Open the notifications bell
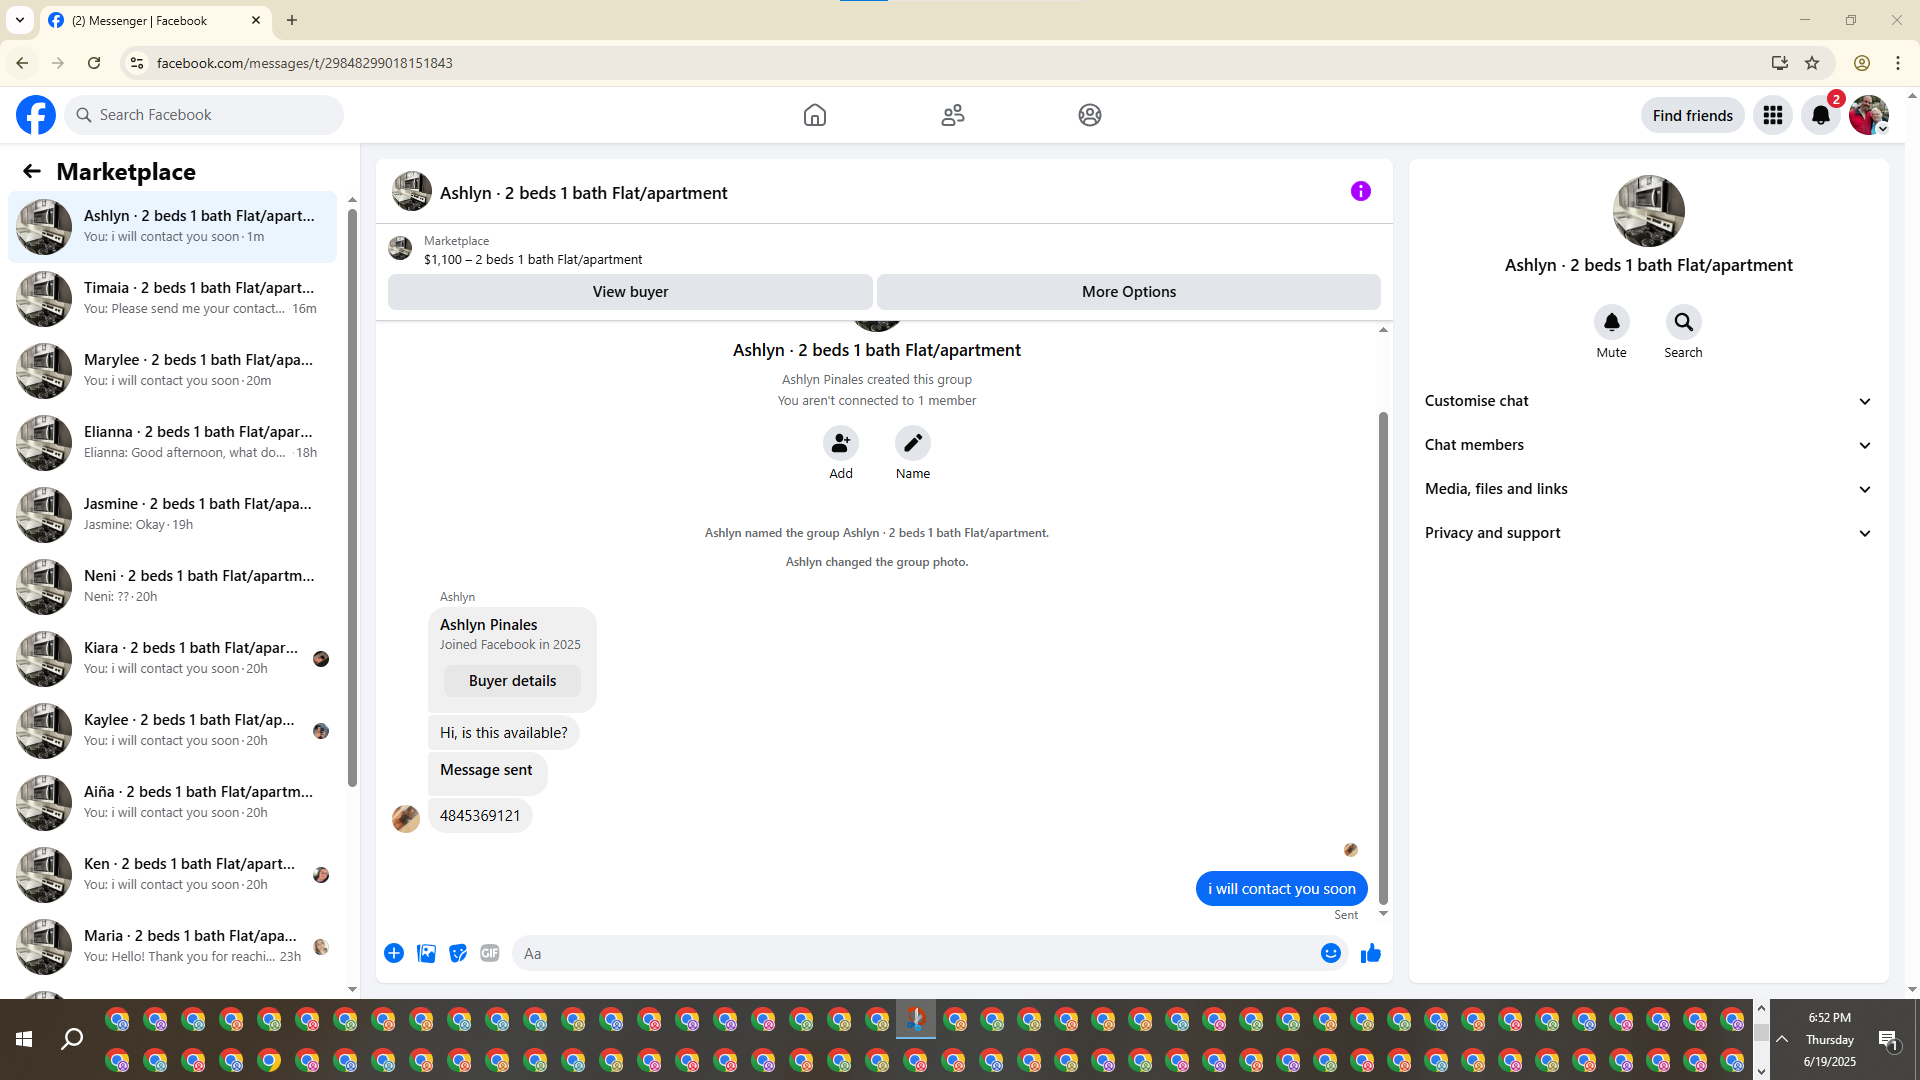 (1821, 115)
